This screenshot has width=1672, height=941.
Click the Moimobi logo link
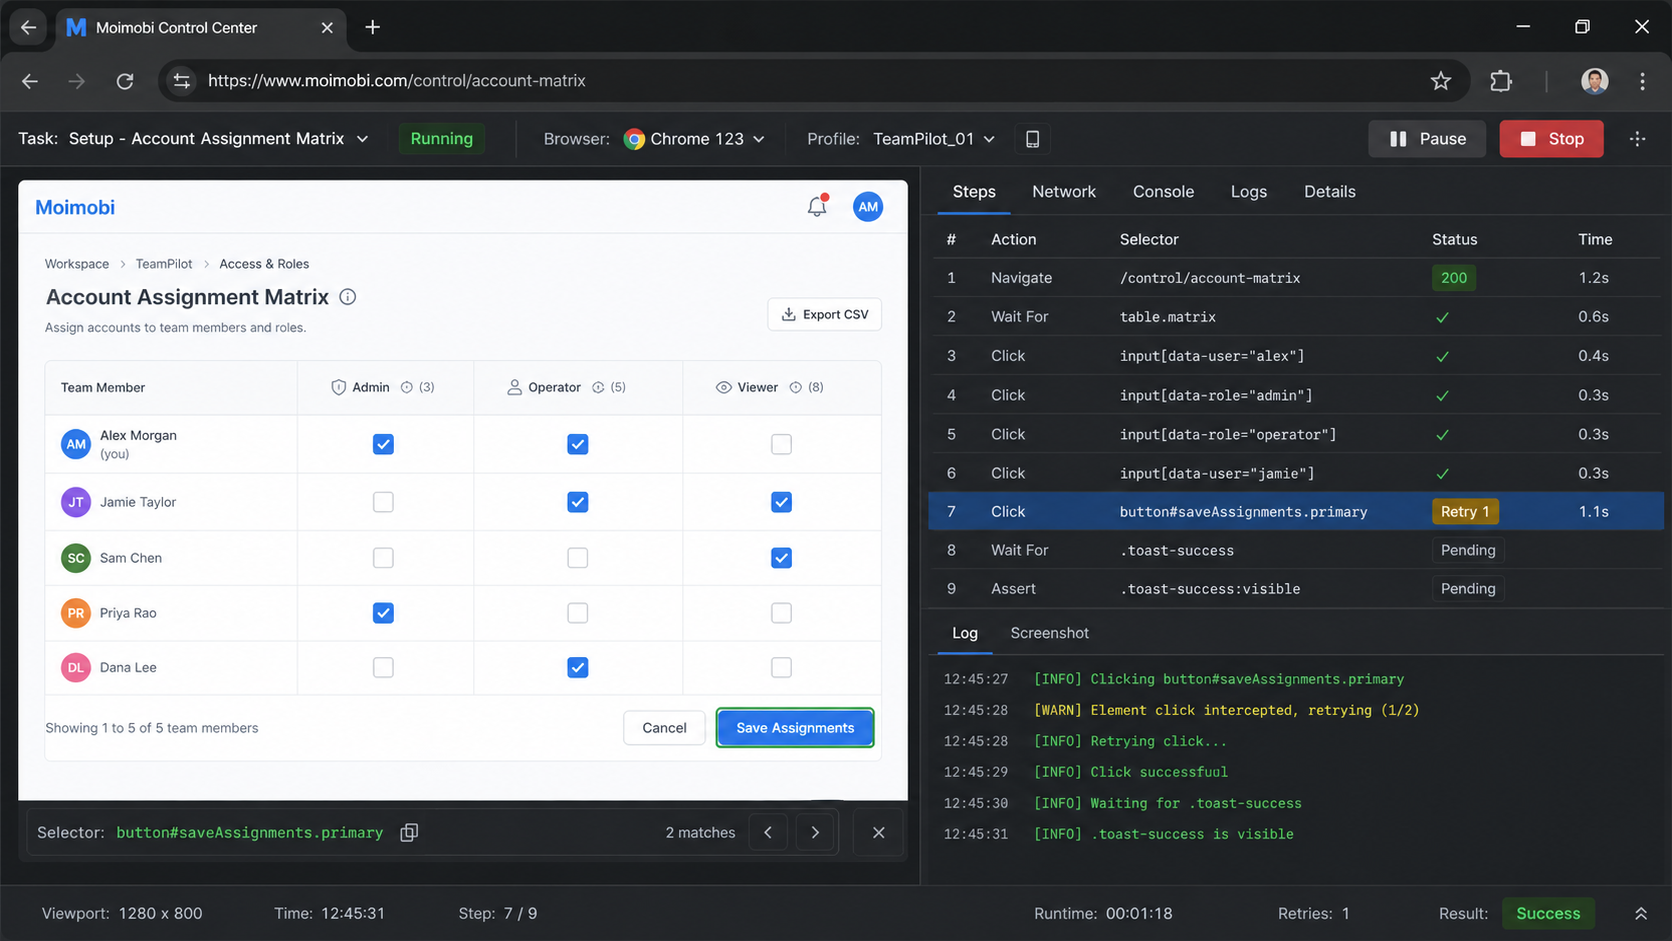click(75, 207)
